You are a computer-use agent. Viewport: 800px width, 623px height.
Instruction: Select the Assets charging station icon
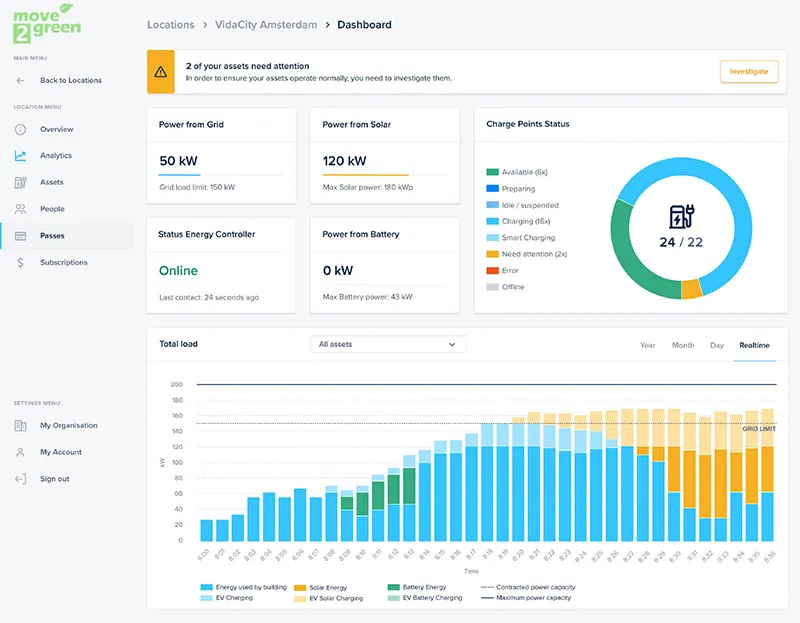(20, 182)
